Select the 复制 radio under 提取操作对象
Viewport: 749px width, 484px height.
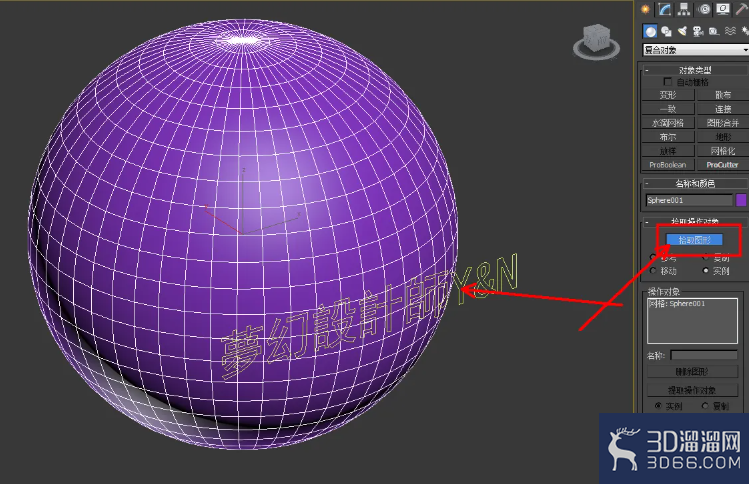[706, 406]
